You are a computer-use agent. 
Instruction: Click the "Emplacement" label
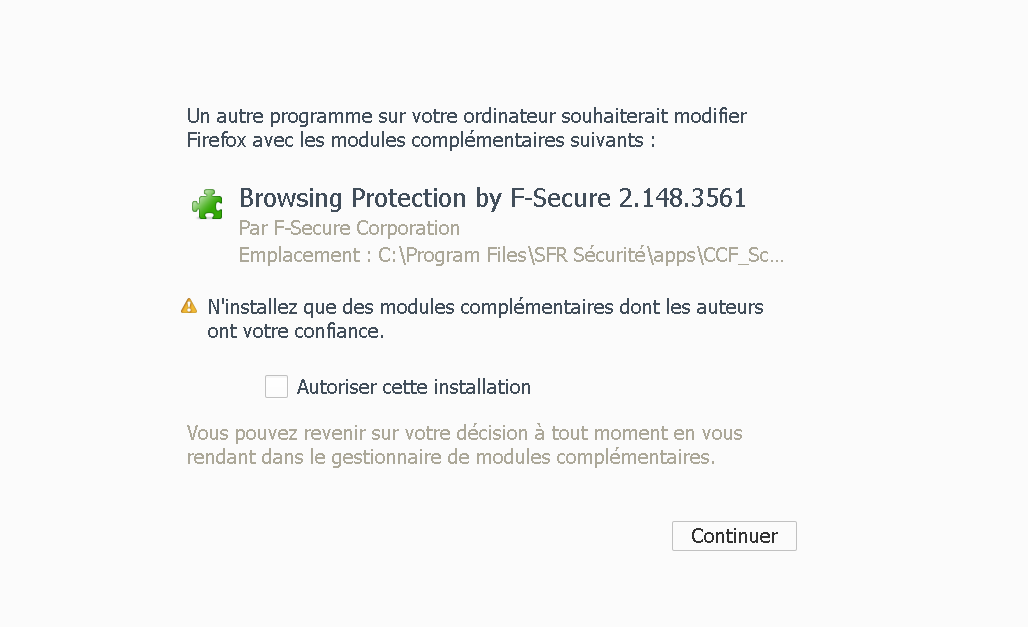pos(297,255)
